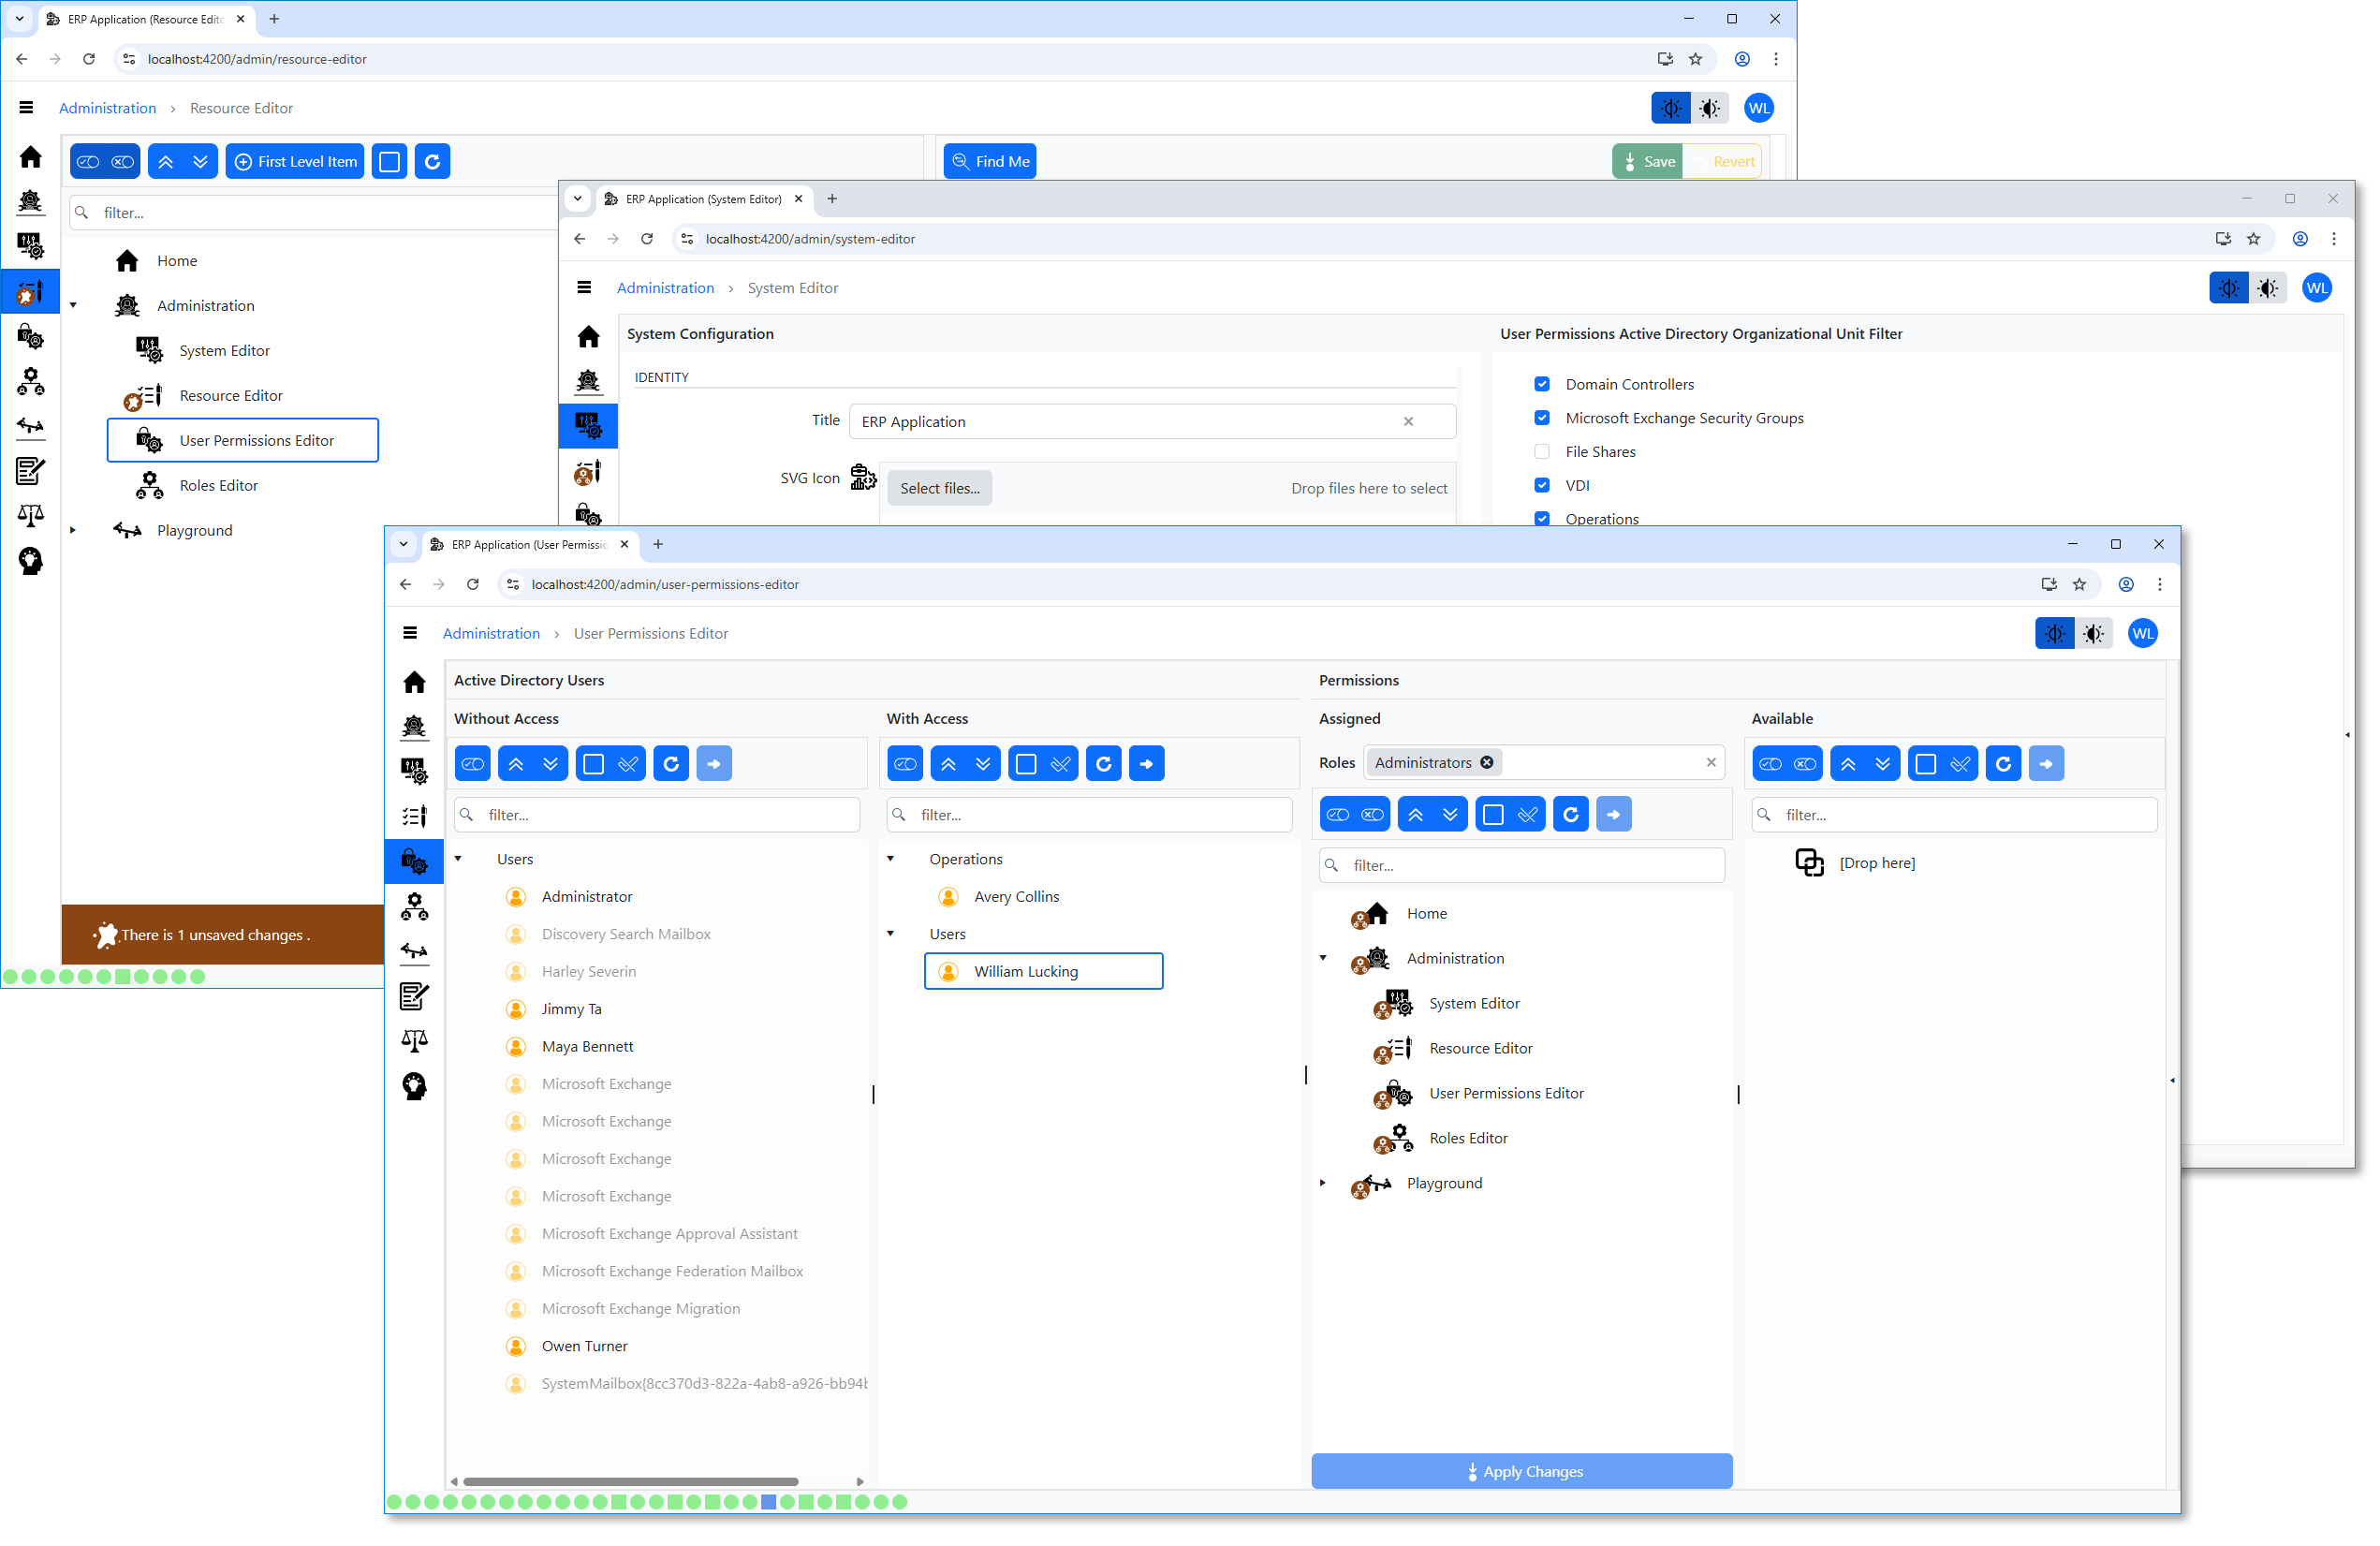Open WL user avatar in User Permissions window

(2142, 633)
